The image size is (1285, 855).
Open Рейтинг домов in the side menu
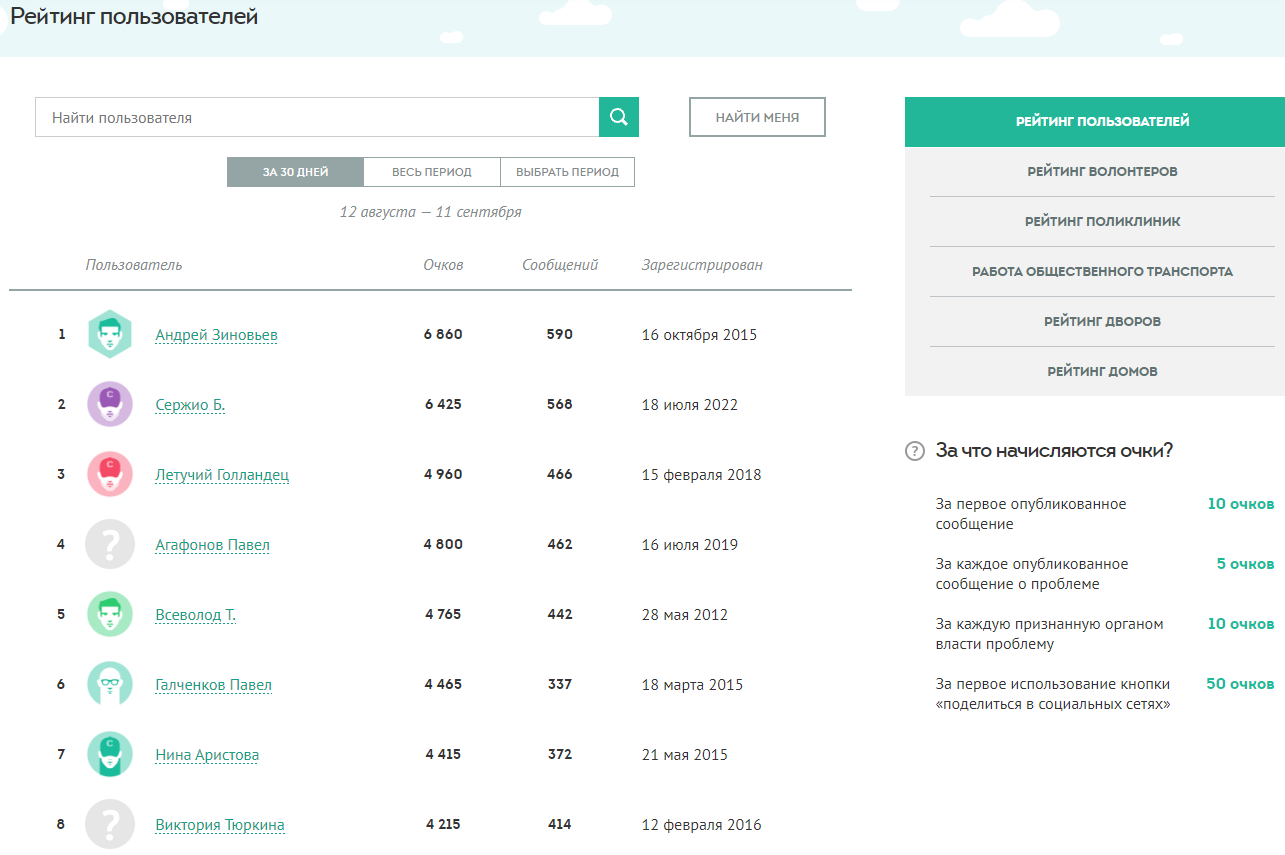[1102, 371]
